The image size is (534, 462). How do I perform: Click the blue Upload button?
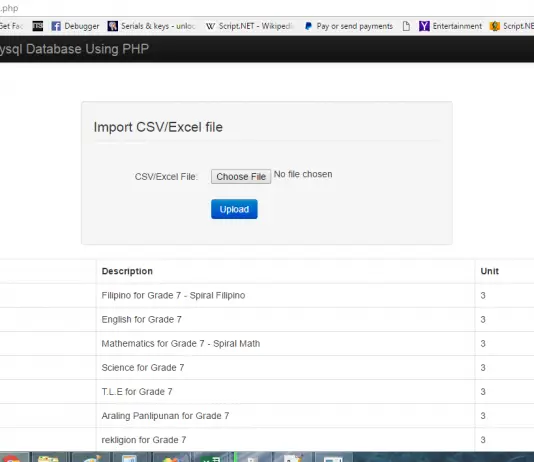point(234,209)
